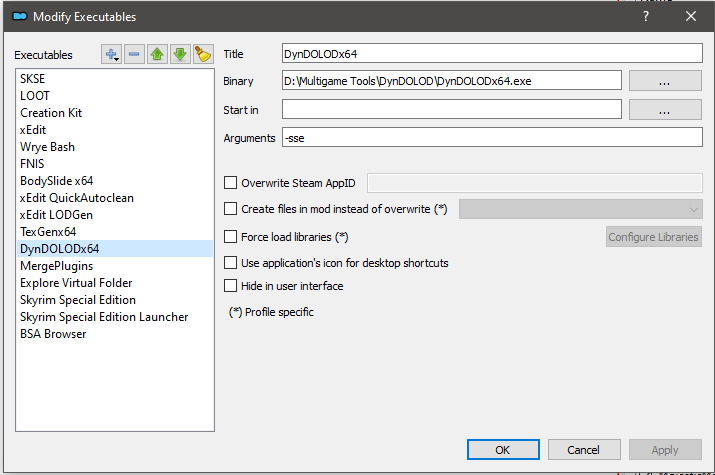
Task: Click the Cancel button
Action: click(x=584, y=450)
